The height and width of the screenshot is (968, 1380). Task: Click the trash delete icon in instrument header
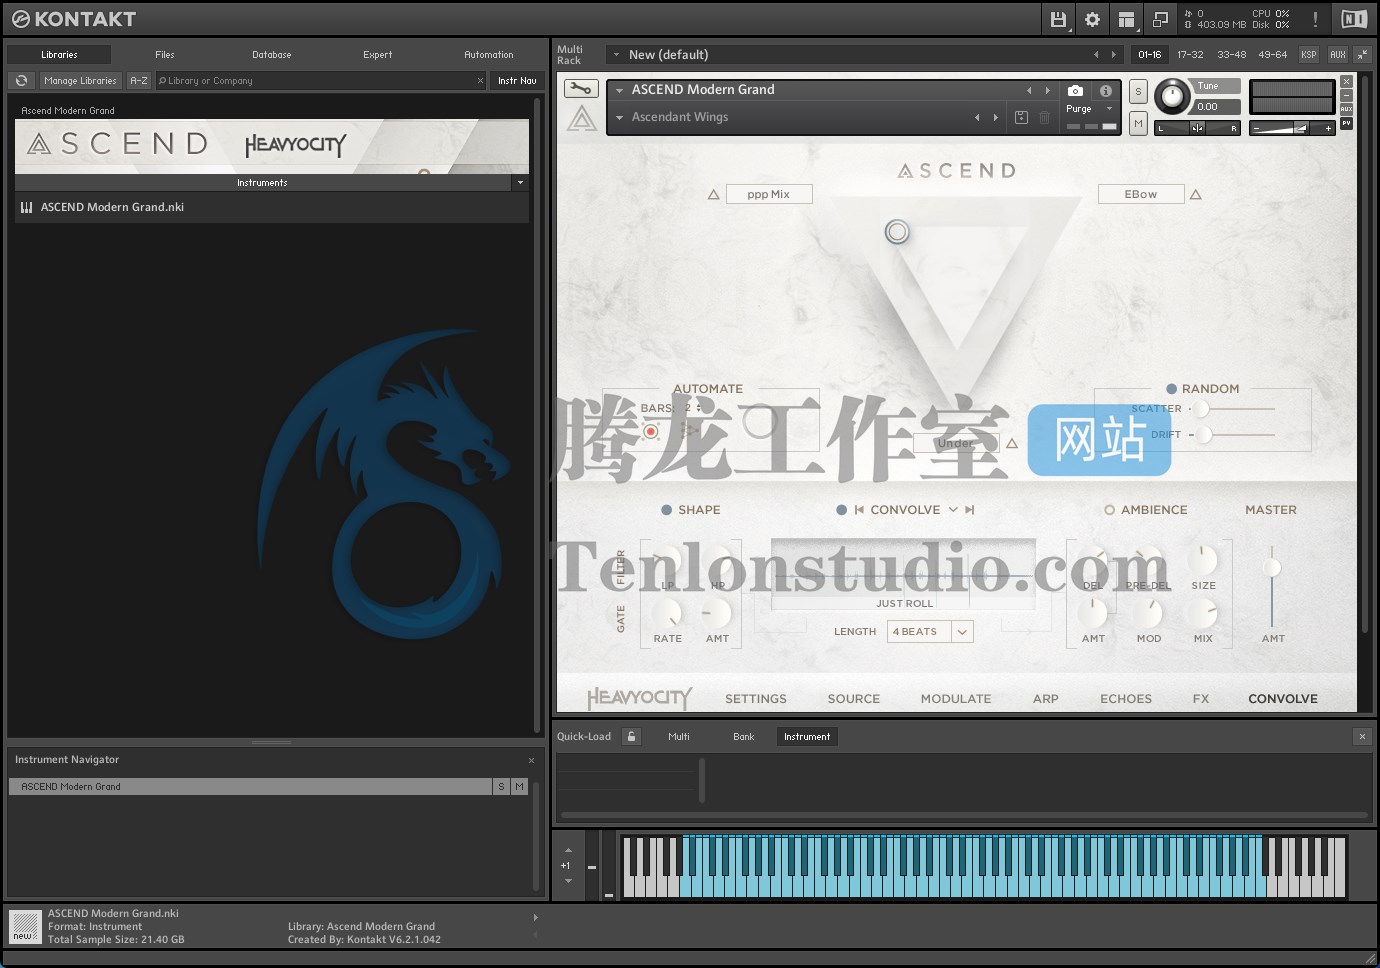[1044, 117]
